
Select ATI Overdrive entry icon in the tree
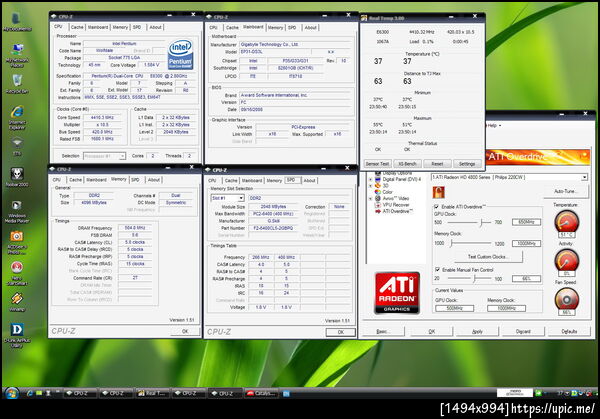[x=378, y=211]
